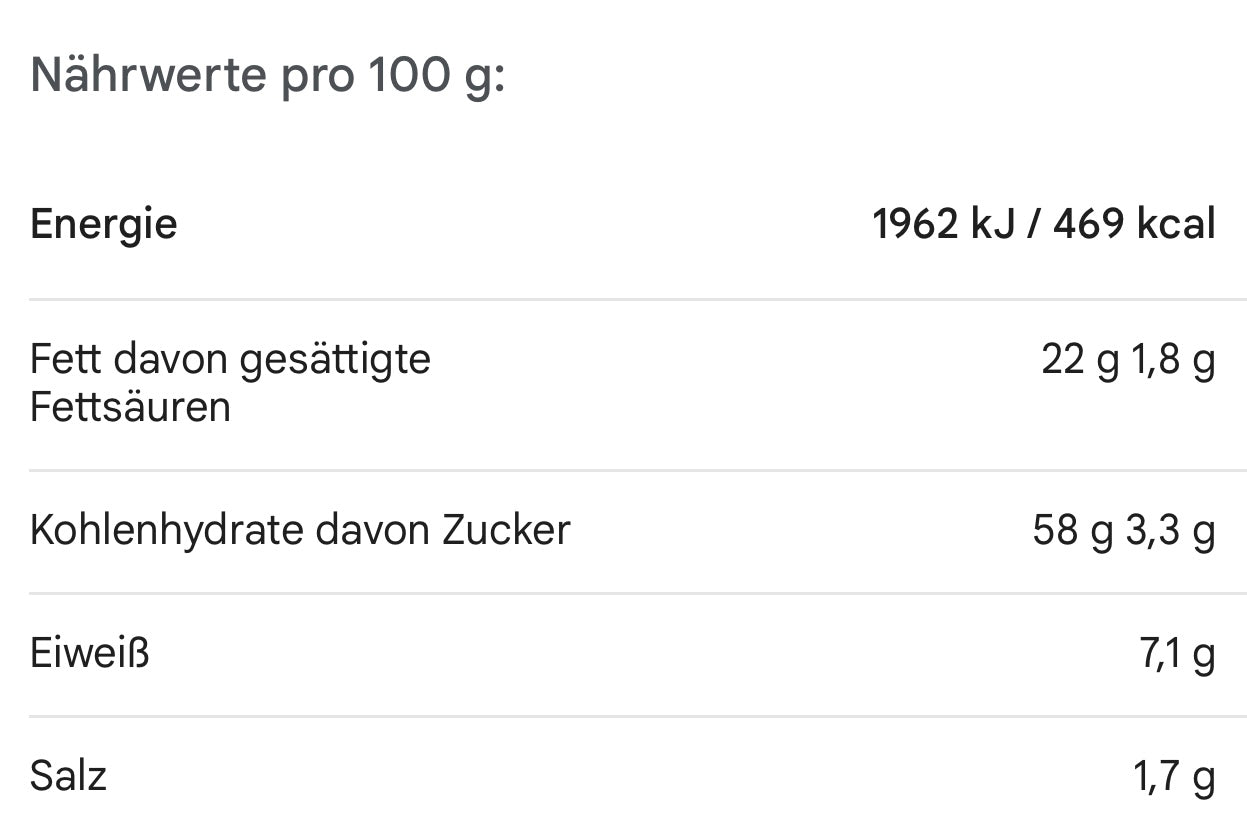Click the 469 kcal energy value

click(x=1134, y=224)
